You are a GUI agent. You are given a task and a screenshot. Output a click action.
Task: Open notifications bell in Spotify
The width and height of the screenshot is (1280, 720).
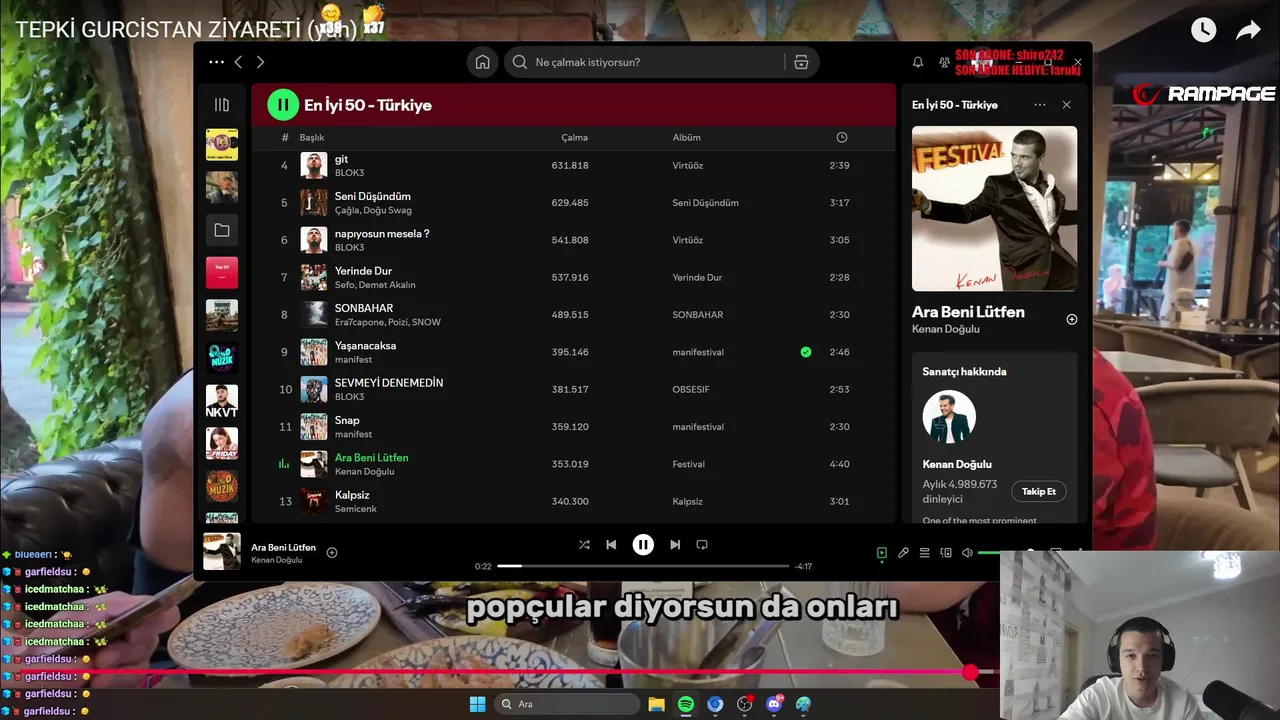(x=918, y=62)
